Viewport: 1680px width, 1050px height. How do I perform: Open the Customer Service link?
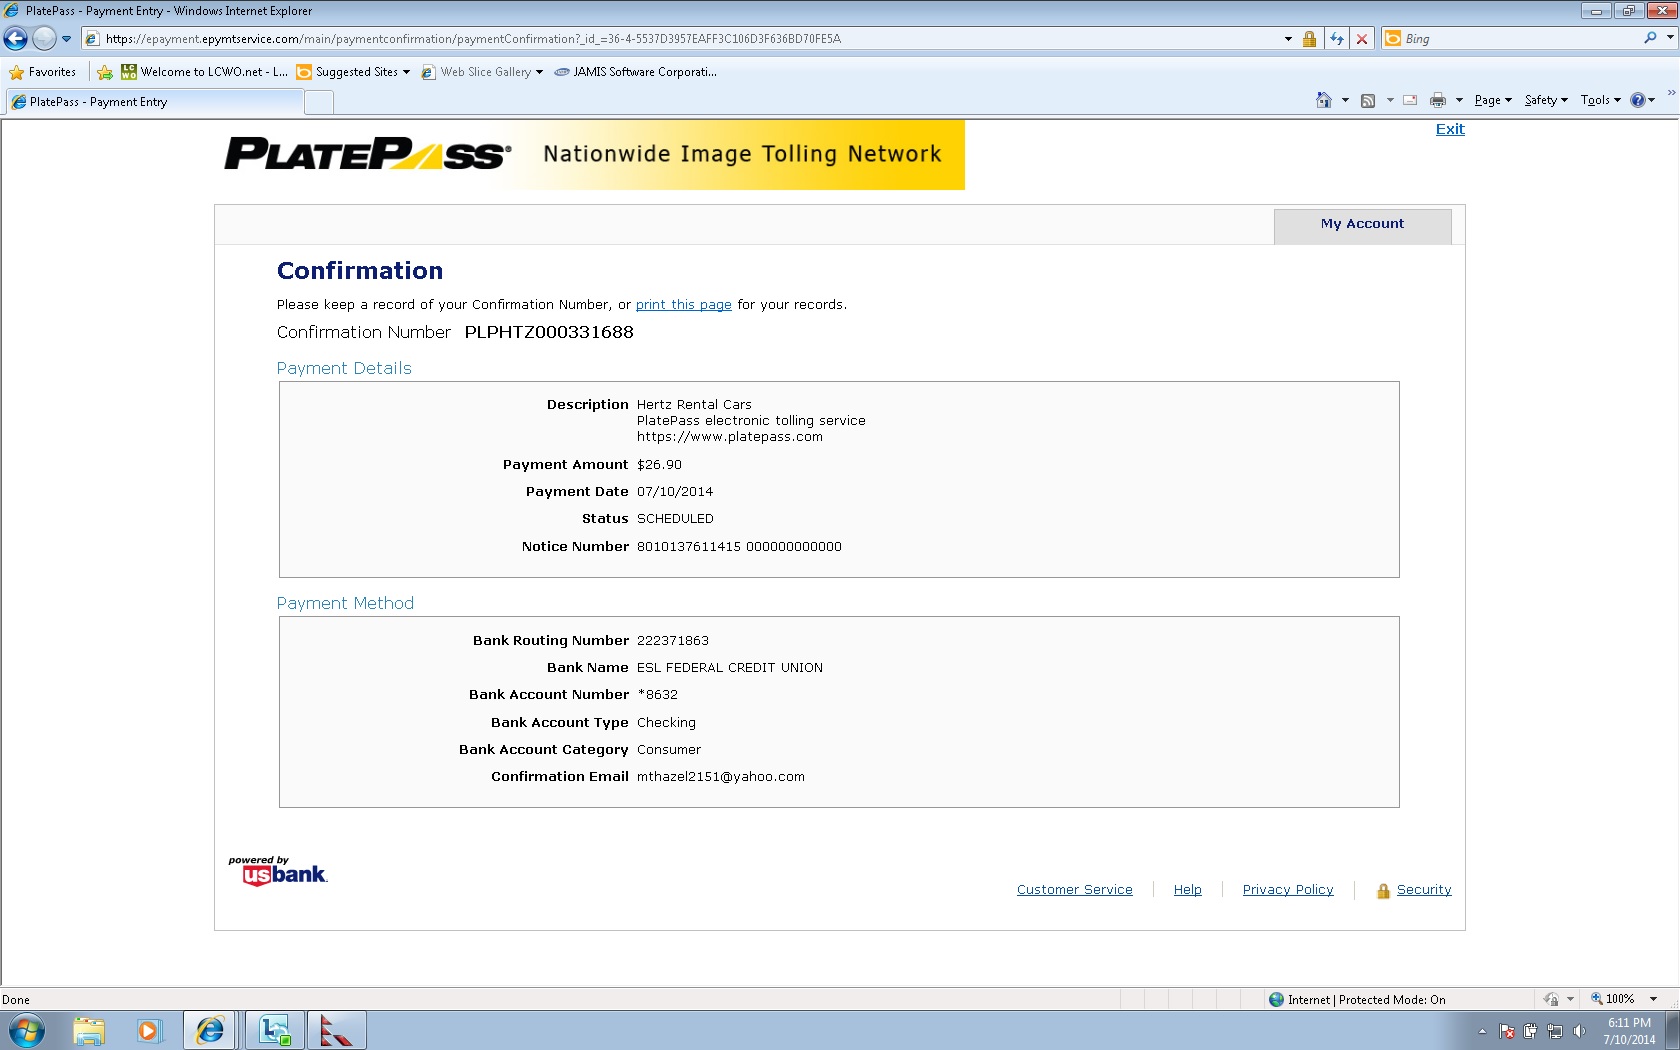[1075, 890]
